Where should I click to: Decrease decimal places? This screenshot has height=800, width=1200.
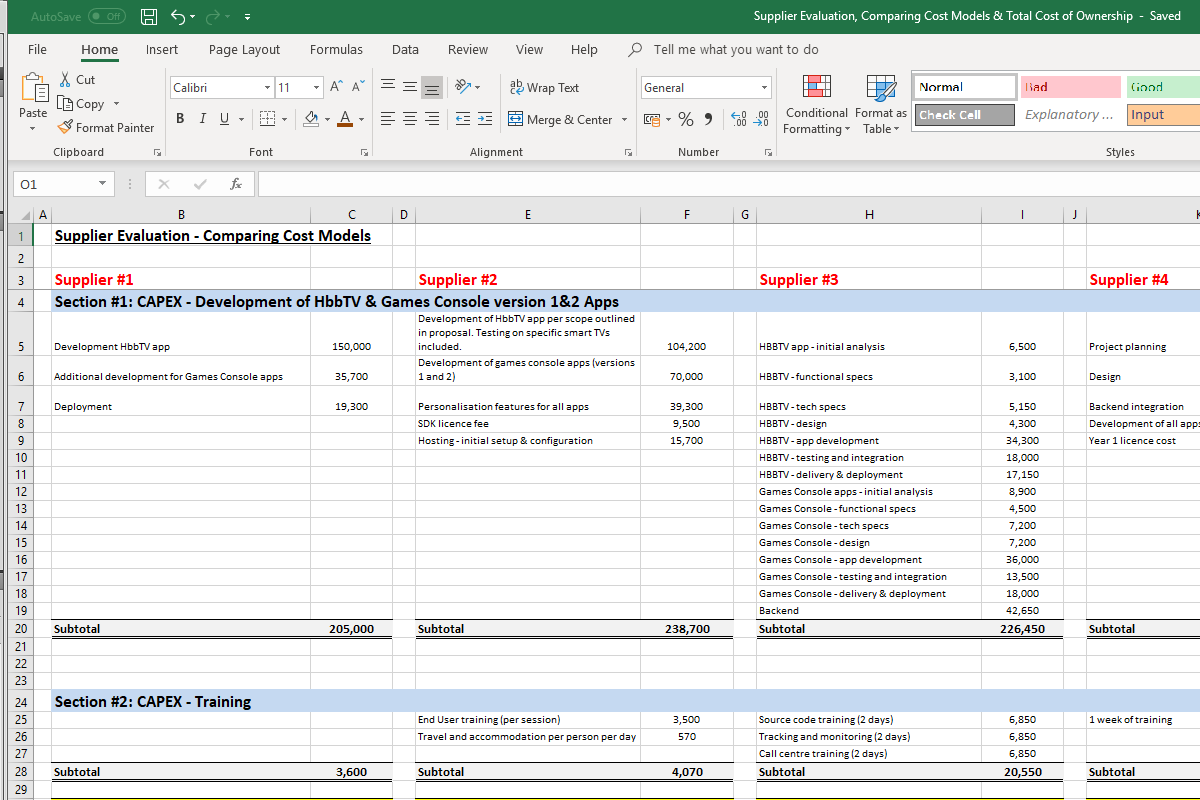pos(760,119)
